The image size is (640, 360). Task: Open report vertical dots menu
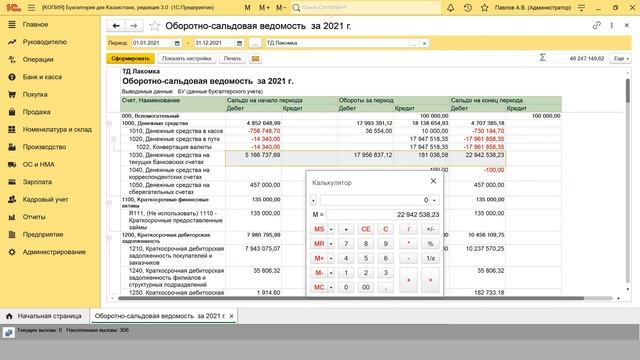(x=611, y=25)
